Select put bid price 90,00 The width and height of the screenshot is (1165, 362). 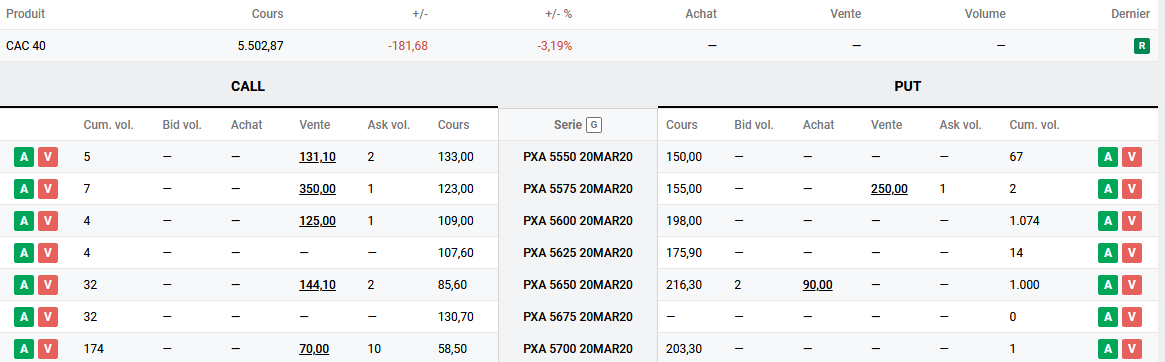[817, 285]
